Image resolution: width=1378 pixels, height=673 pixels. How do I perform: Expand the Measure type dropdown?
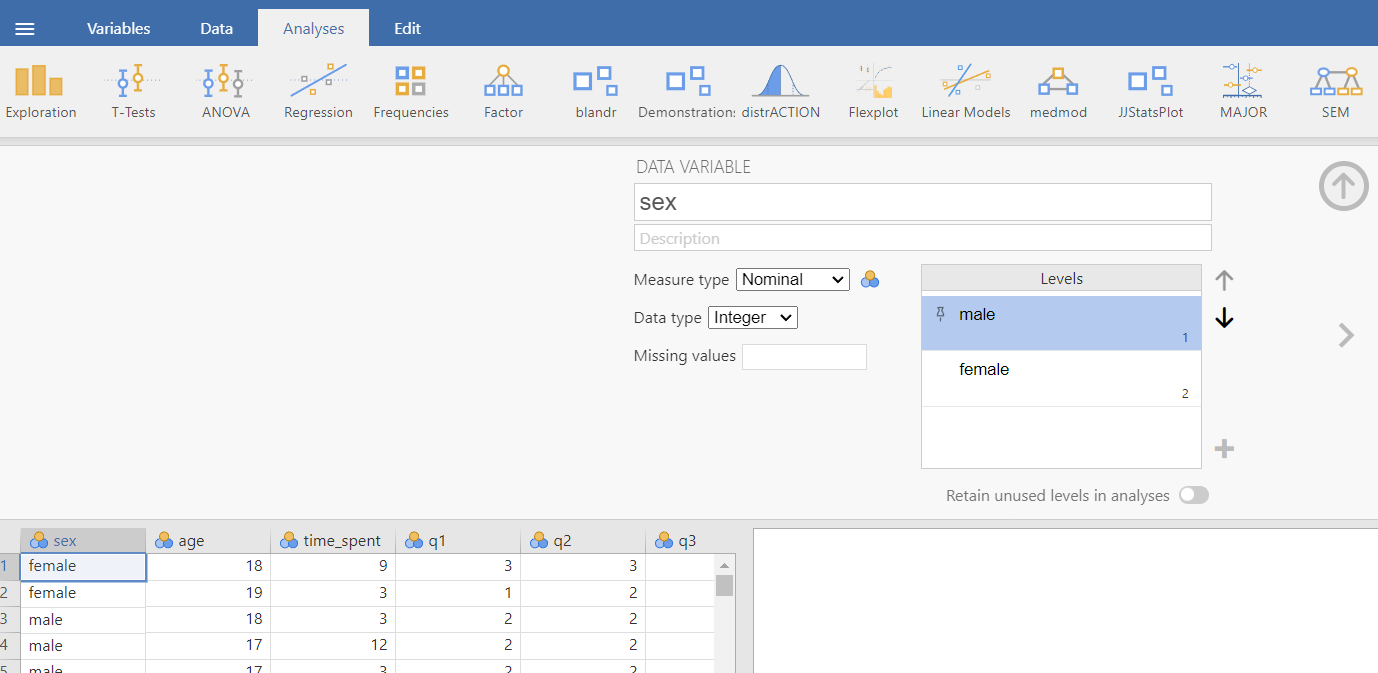click(x=792, y=280)
